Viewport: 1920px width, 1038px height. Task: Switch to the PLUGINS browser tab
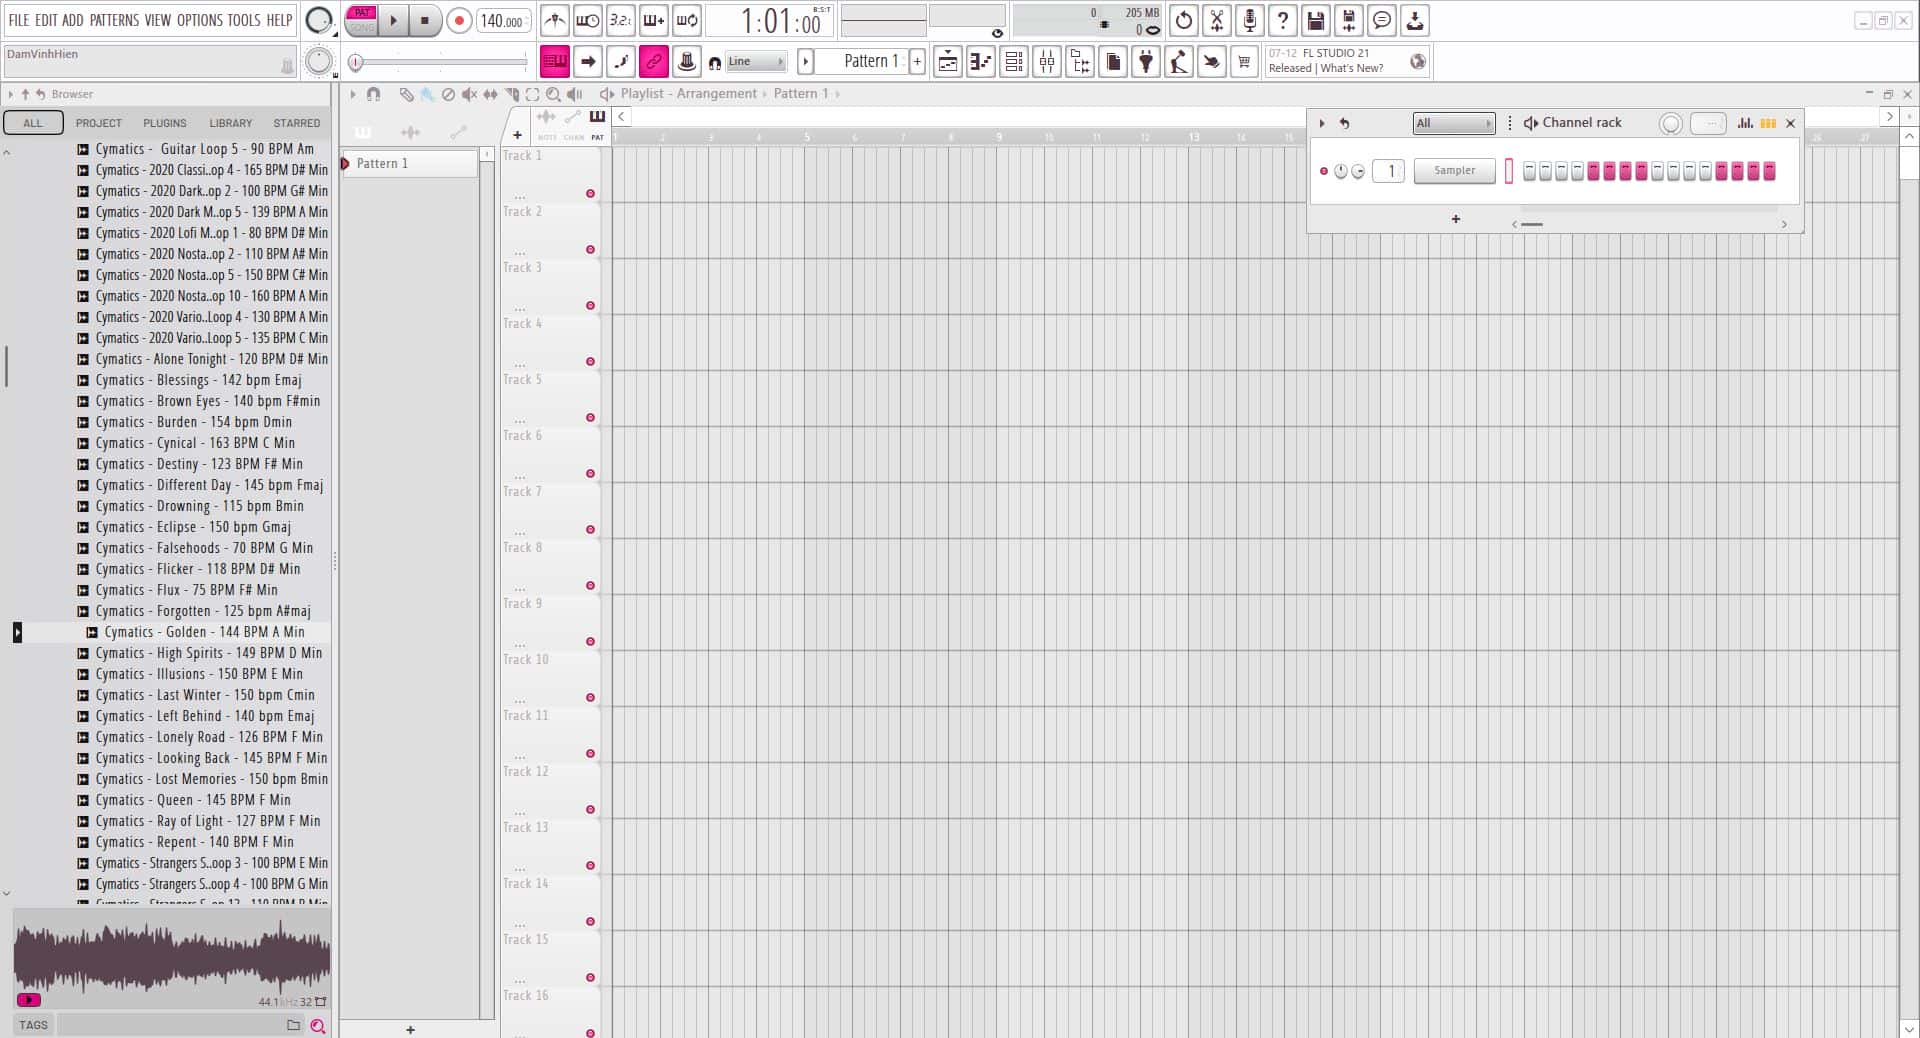[x=165, y=123]
